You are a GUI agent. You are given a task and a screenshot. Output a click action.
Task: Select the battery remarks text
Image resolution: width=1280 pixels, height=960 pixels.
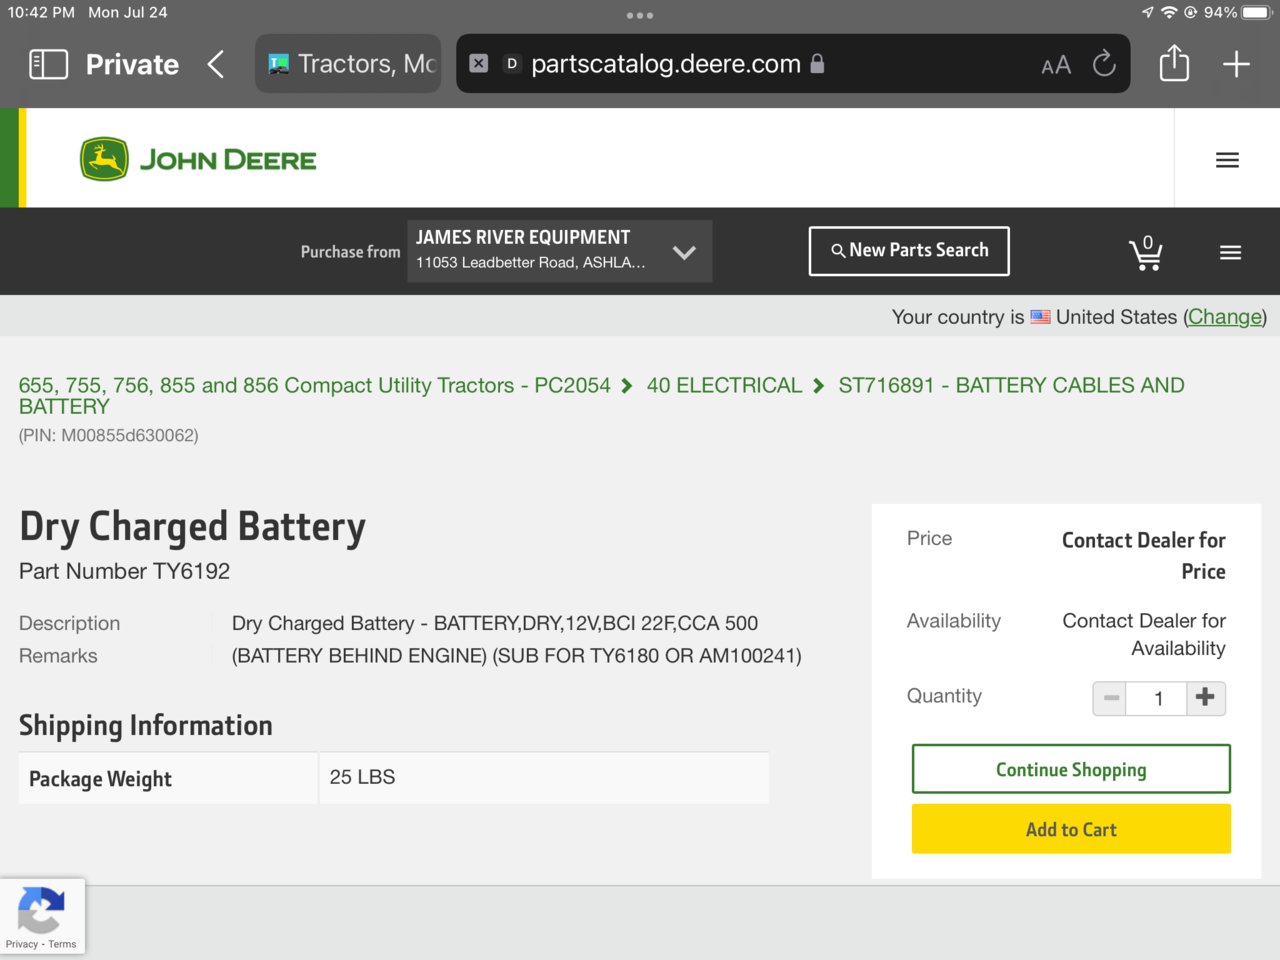(x=517, y=656)
